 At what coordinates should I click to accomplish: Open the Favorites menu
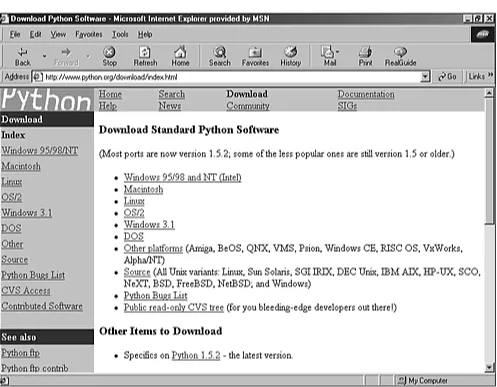point(89,34)
